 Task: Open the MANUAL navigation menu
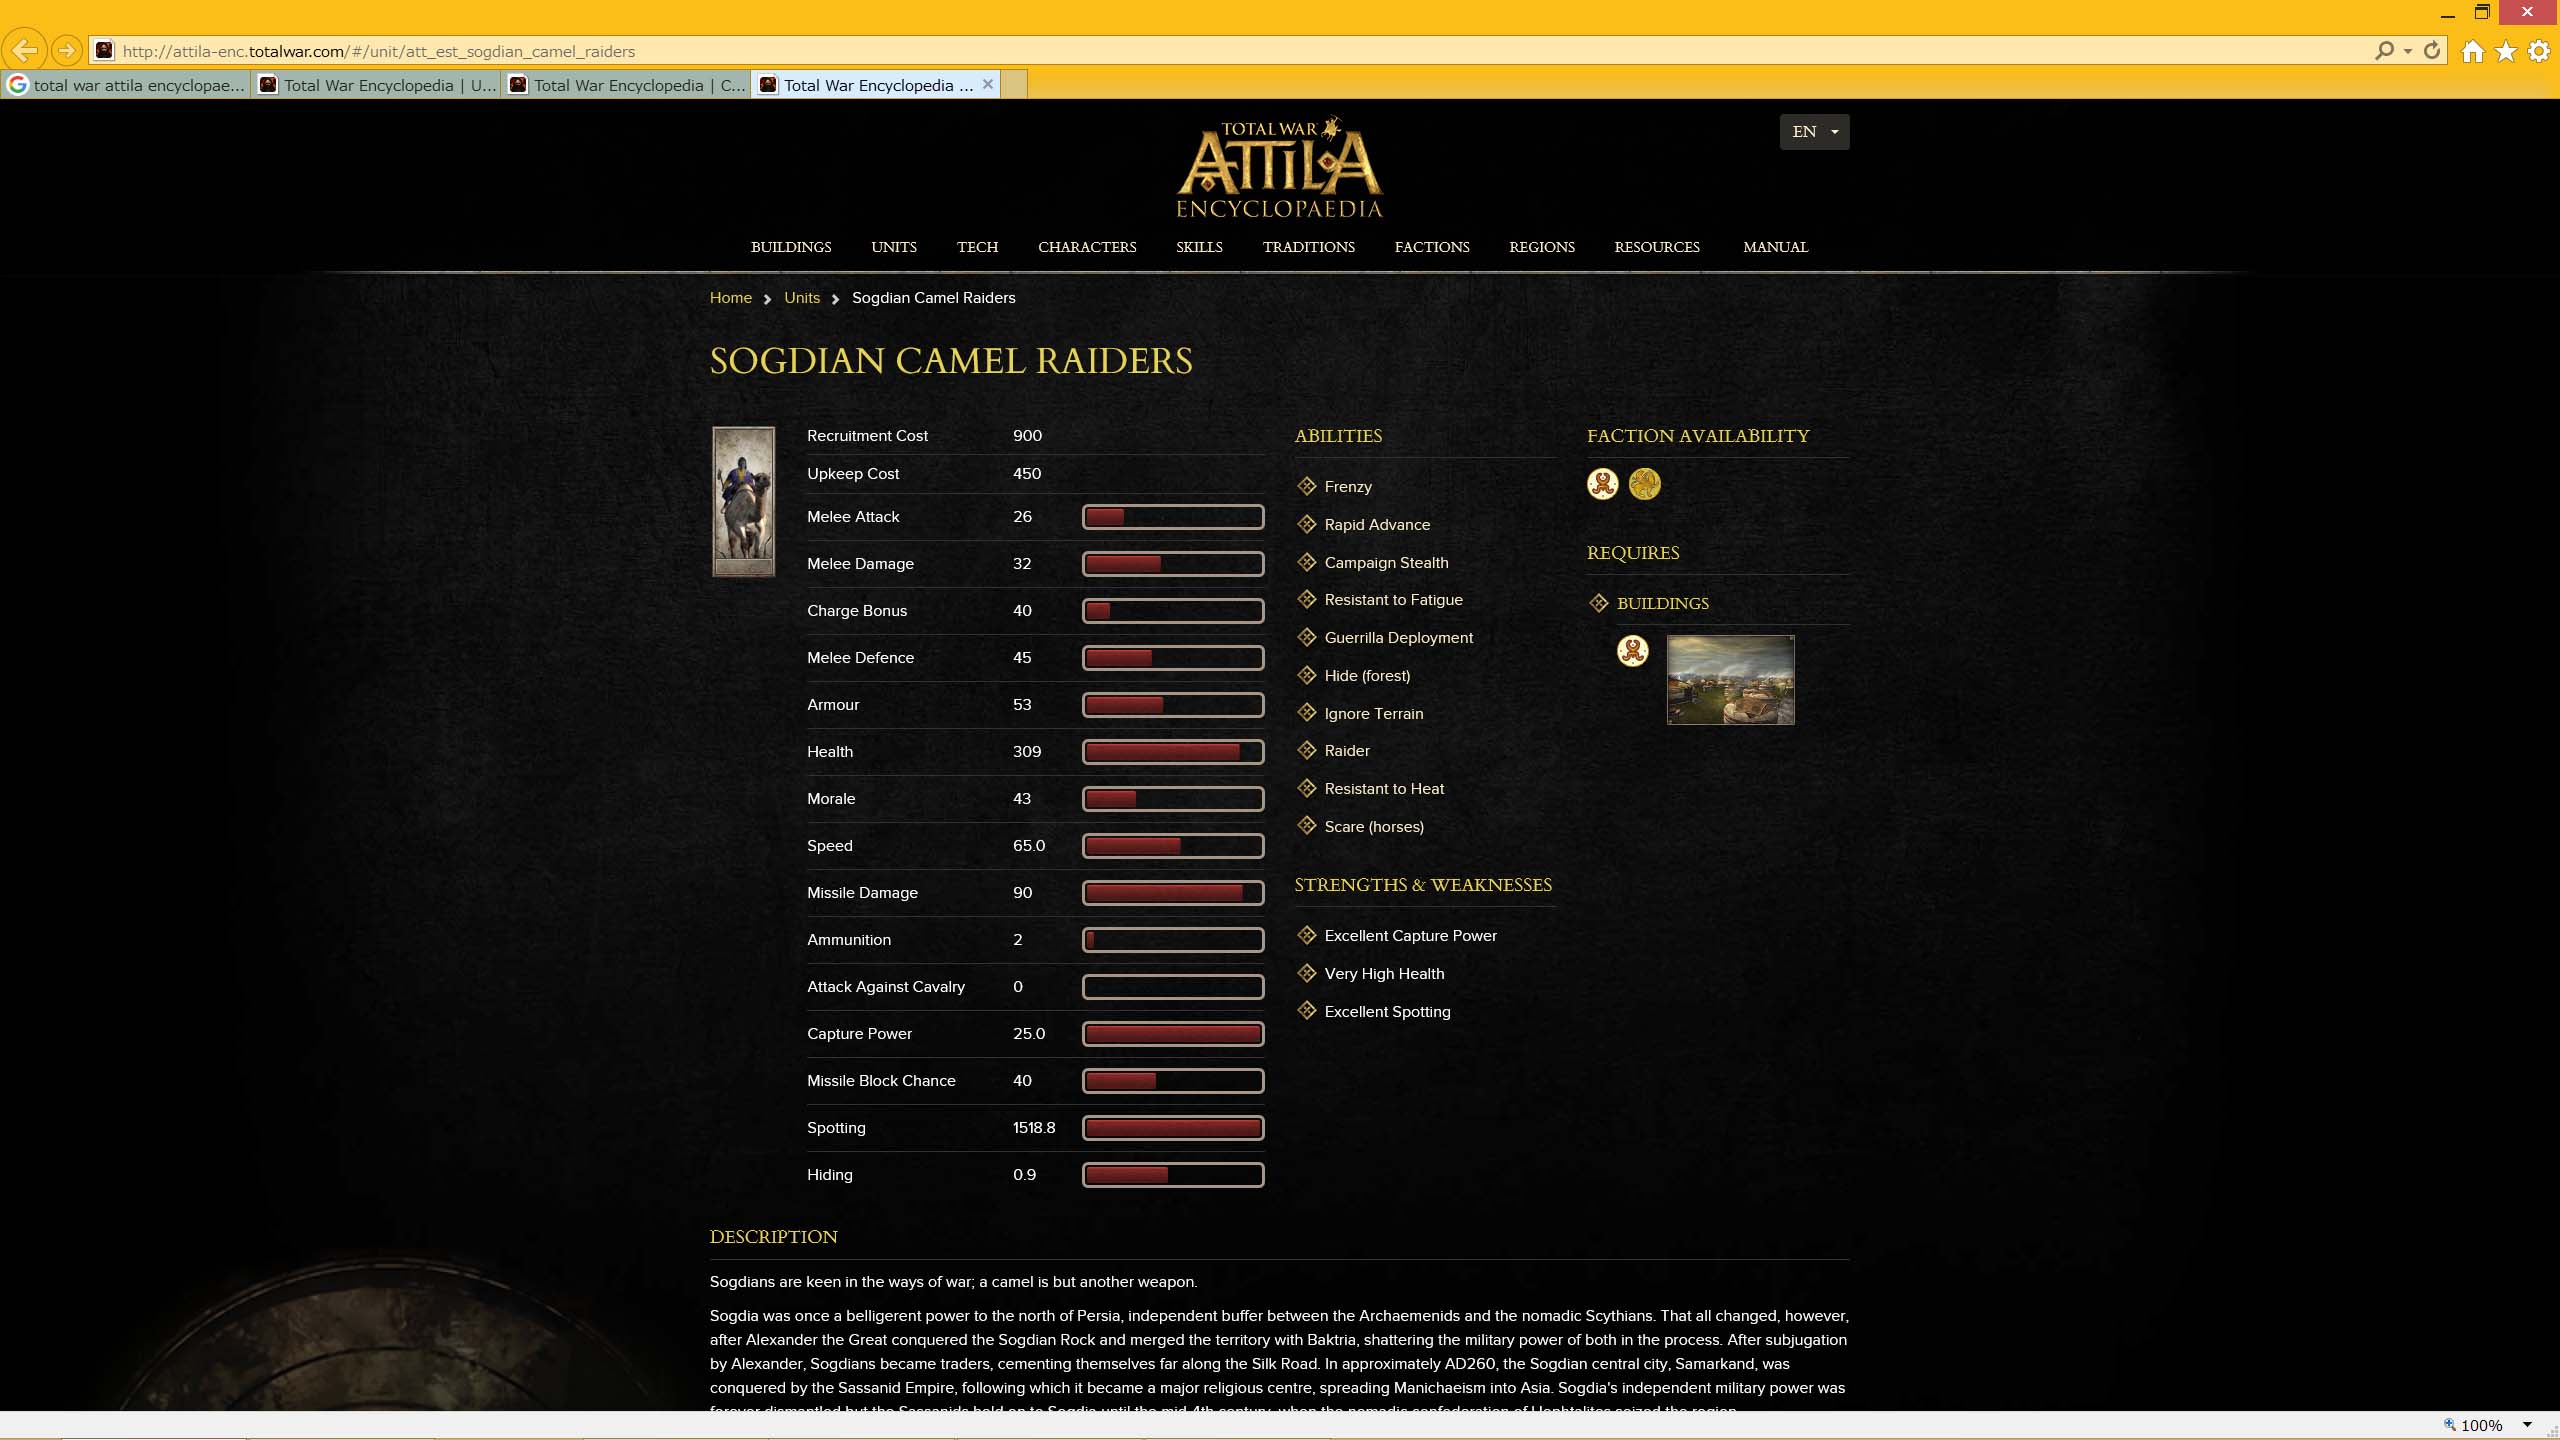(1775, 247)
